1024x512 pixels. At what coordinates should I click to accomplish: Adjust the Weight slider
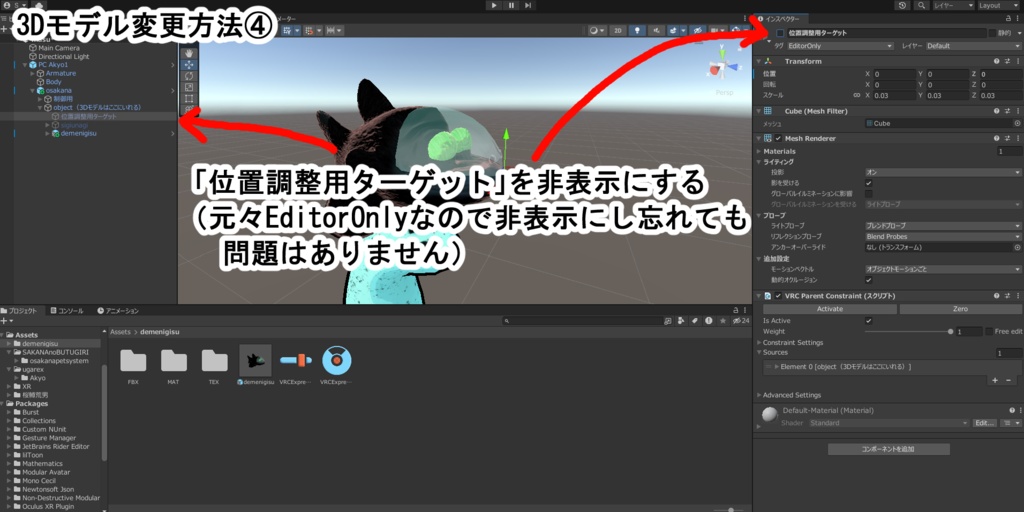point(908,332)
